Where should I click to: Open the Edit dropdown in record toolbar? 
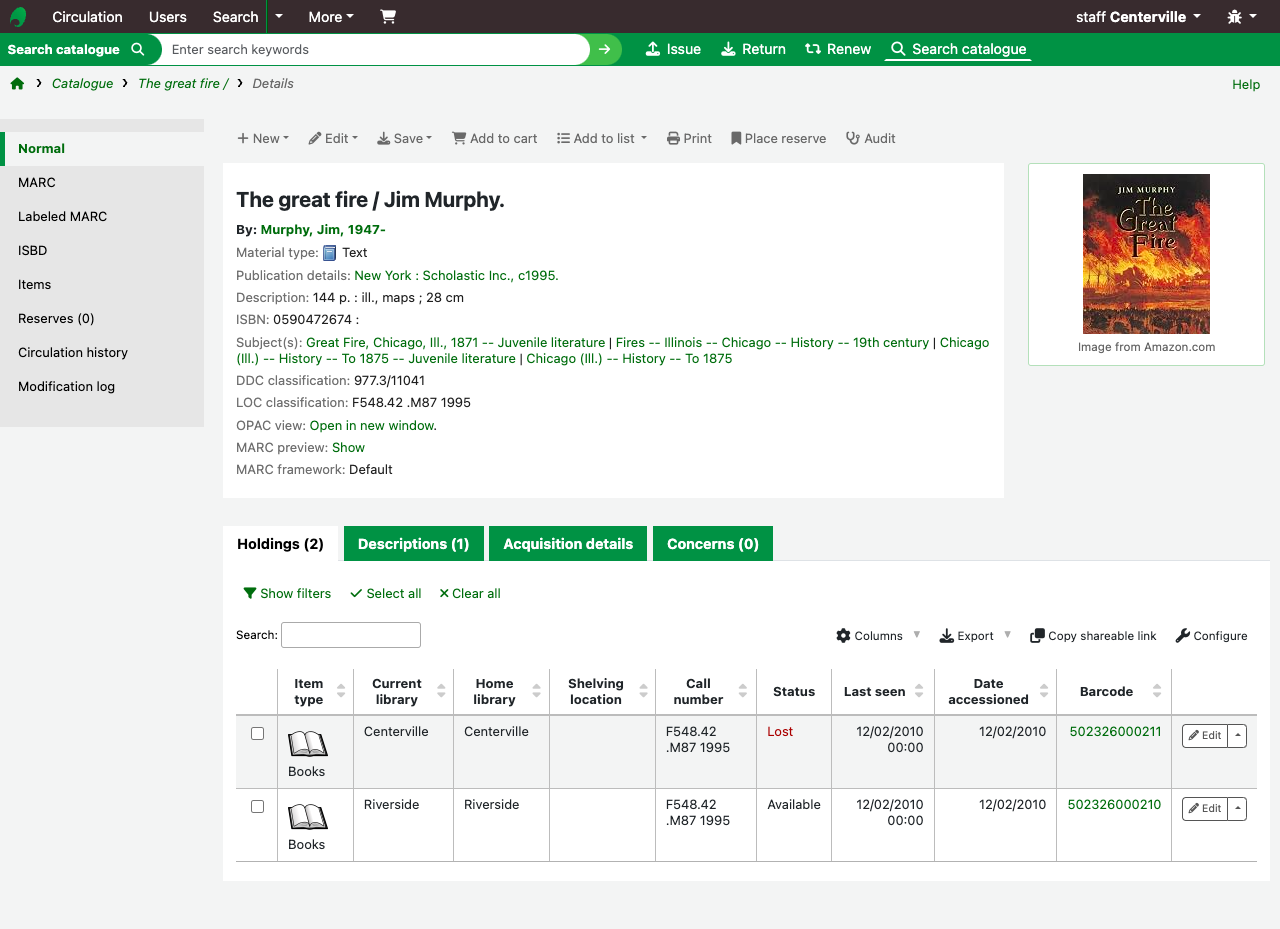pos(333,138)
